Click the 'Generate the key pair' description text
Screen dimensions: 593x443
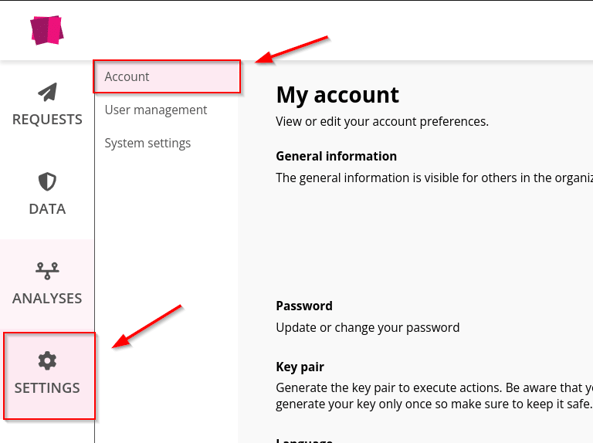pyautogui.click(x=434, y=396)
